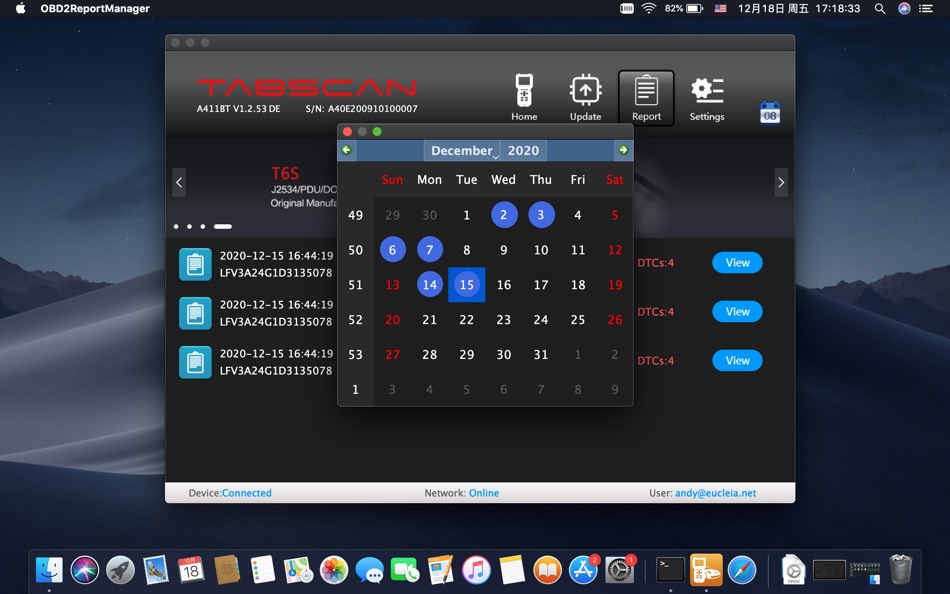Click the Online network status

[484, 493]
